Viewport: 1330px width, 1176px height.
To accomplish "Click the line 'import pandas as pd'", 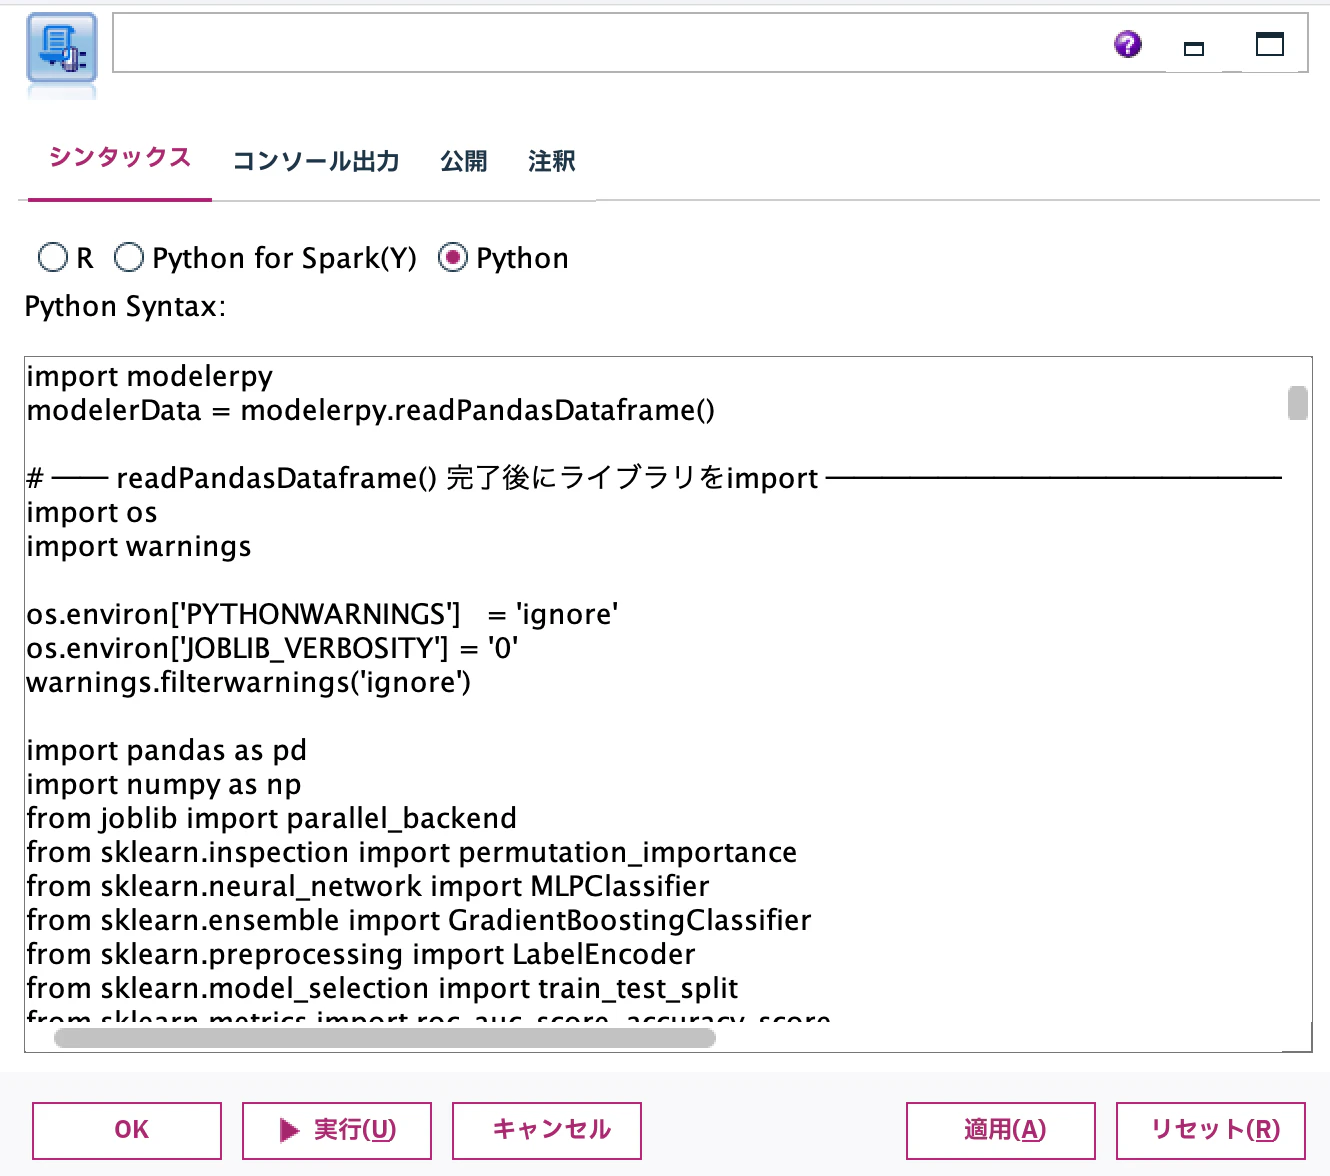I will point(167,750).
